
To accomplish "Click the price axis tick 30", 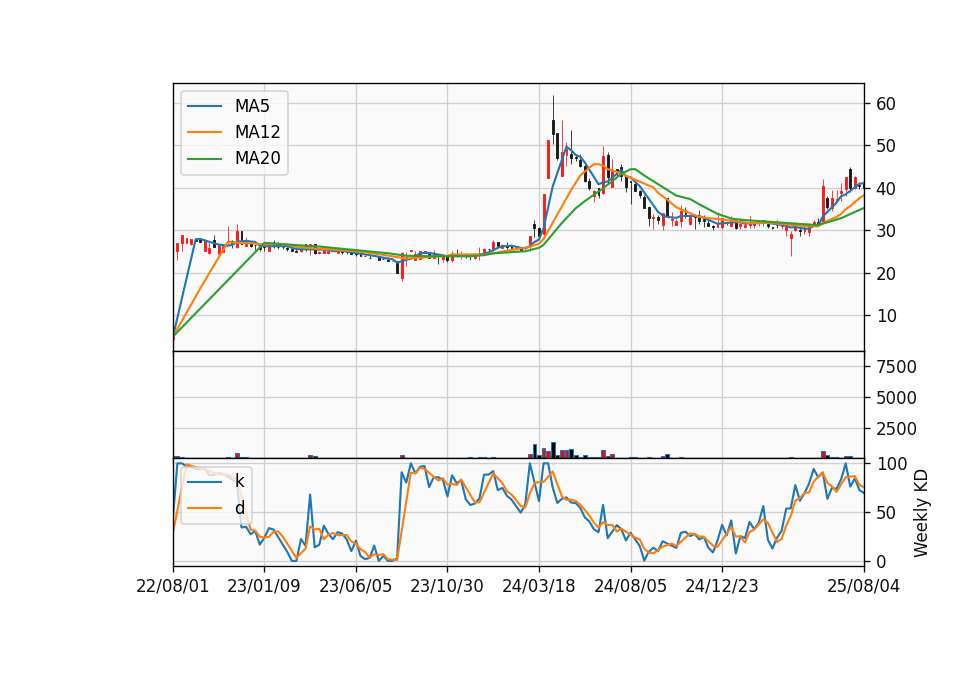I will pyautogui.click(x=886, y=231).
